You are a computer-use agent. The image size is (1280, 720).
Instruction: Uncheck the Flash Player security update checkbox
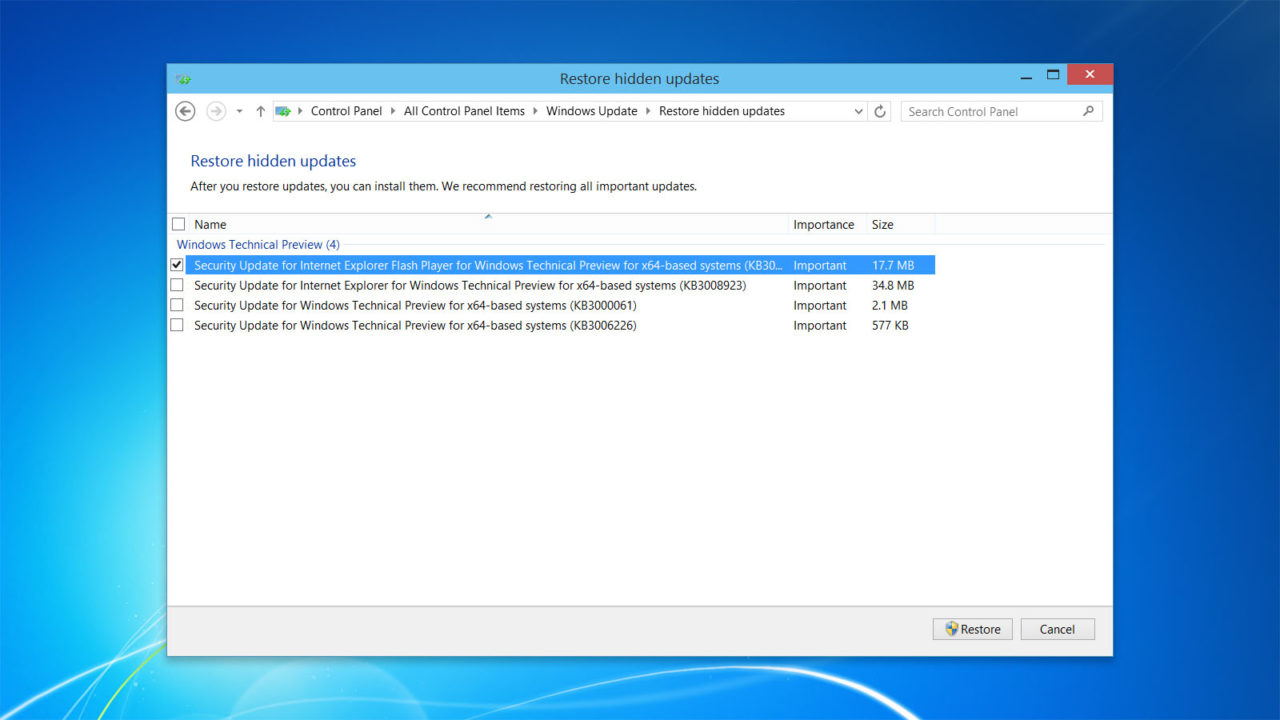(177, 265)
